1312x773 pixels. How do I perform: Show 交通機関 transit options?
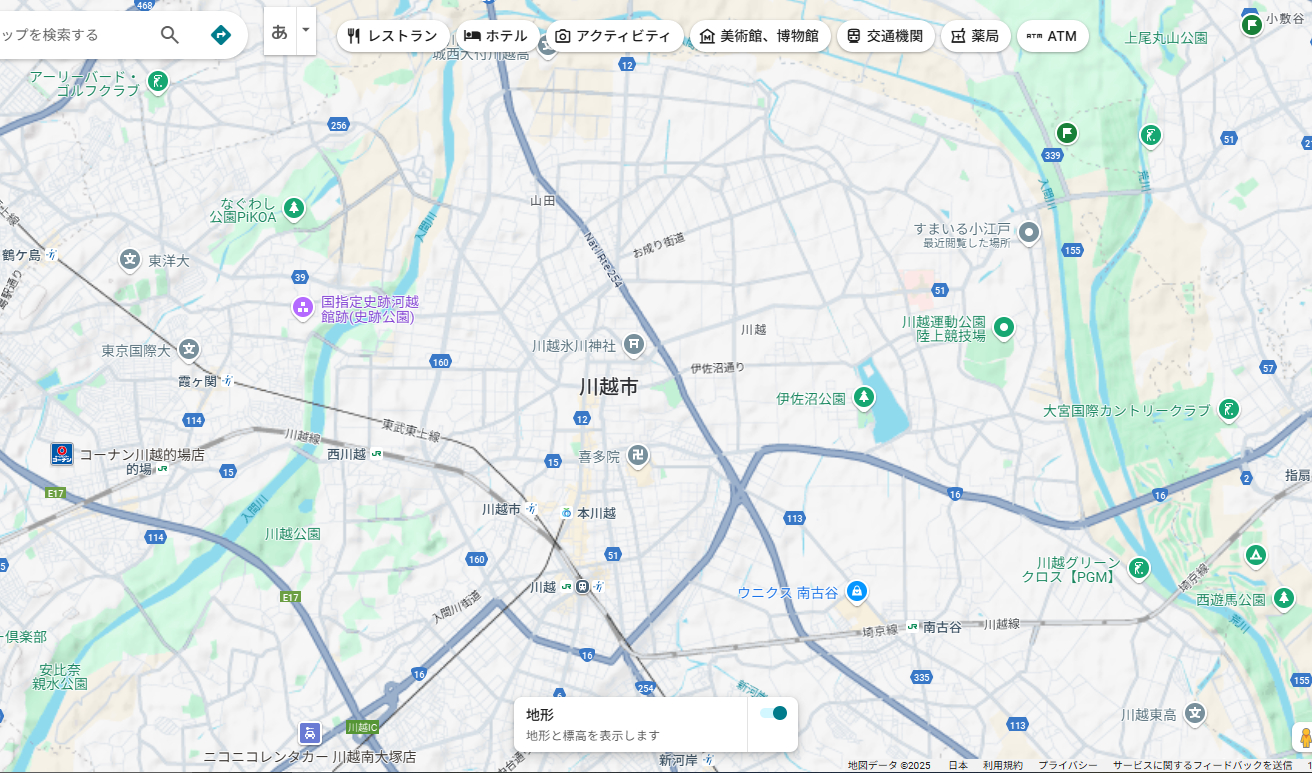coord(885,36)
